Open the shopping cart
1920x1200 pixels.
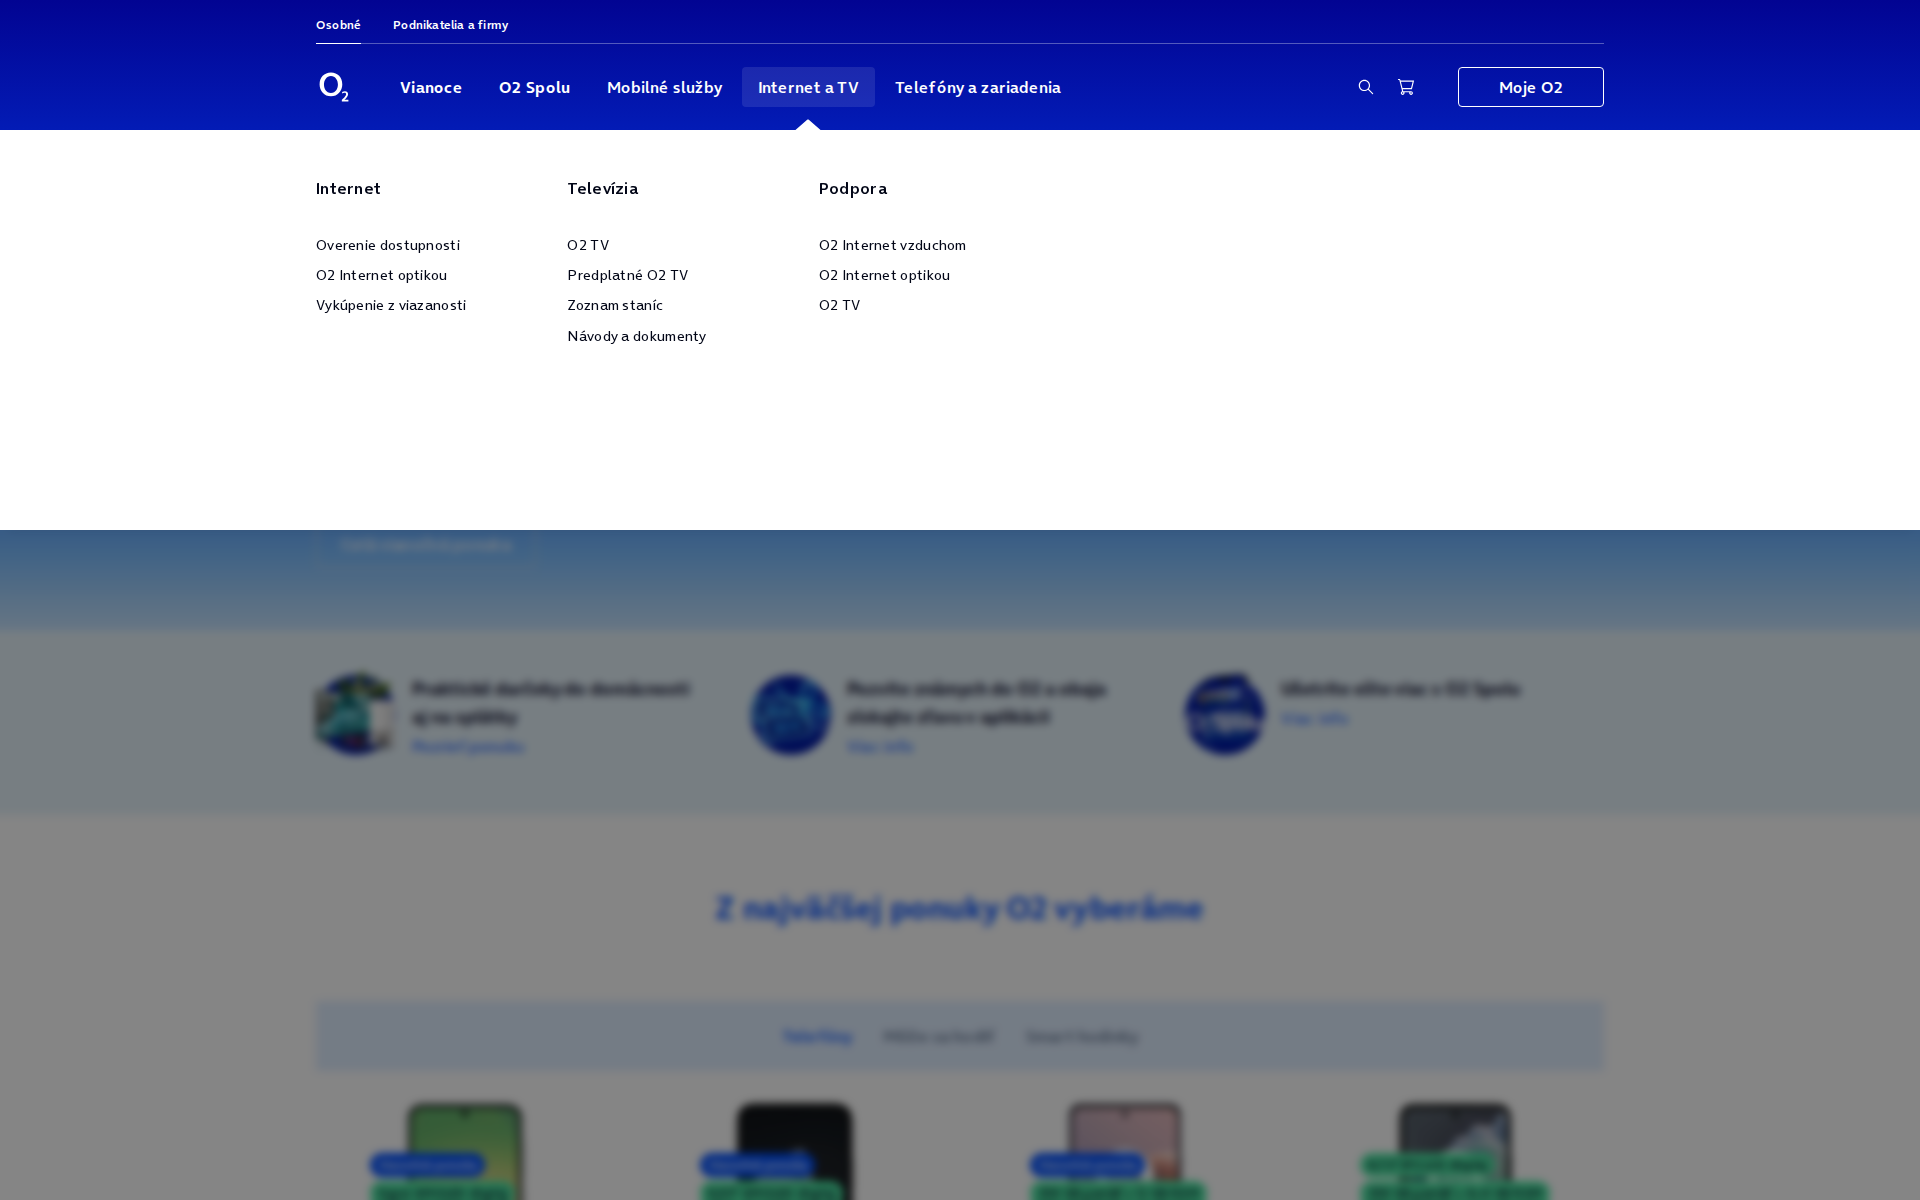point(1406,87)
